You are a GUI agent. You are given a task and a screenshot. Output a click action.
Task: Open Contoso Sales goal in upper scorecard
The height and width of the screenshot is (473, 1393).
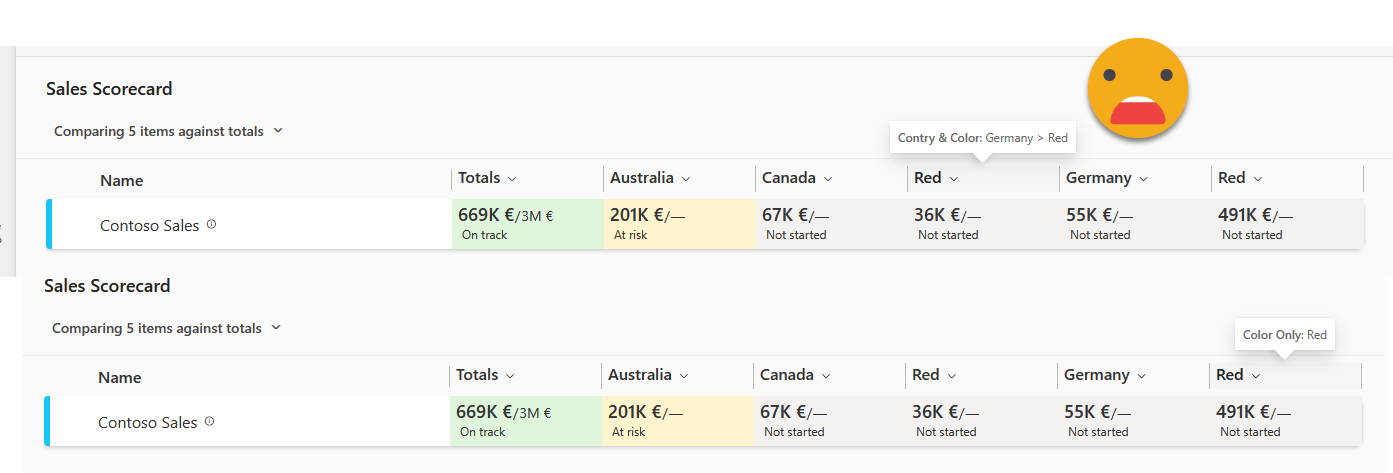click(149, 226)
